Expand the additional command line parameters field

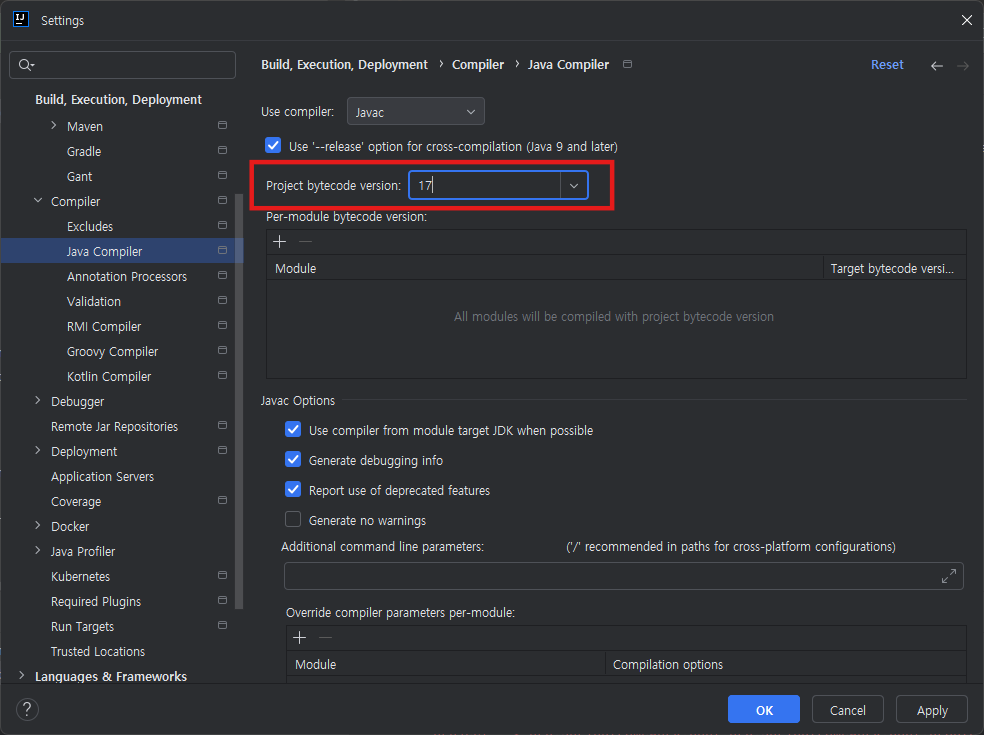(x=949, y=576)
